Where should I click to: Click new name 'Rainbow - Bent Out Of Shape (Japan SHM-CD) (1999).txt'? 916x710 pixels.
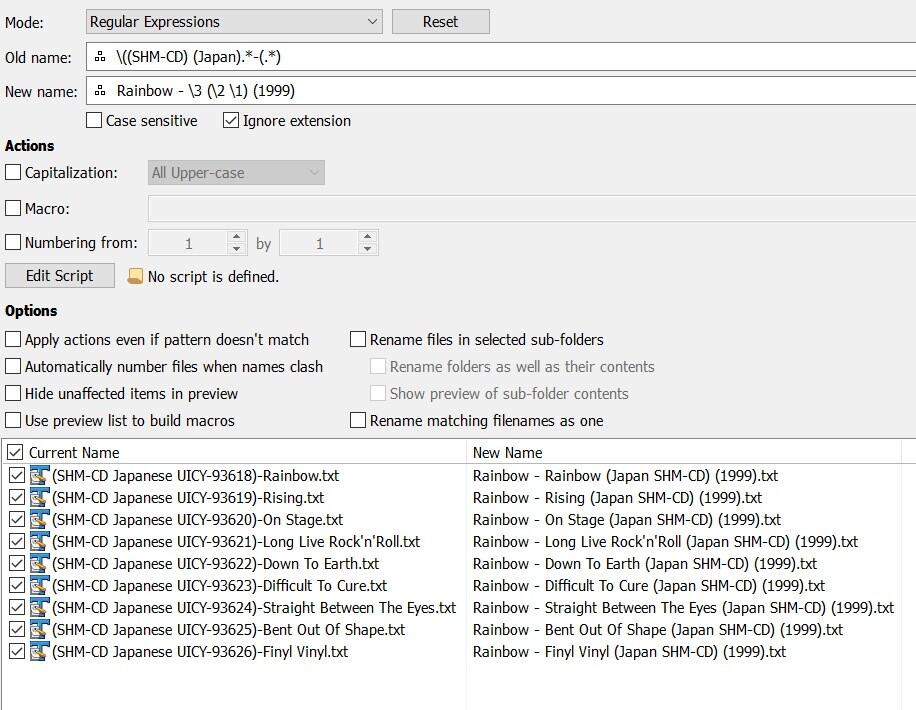658,630
